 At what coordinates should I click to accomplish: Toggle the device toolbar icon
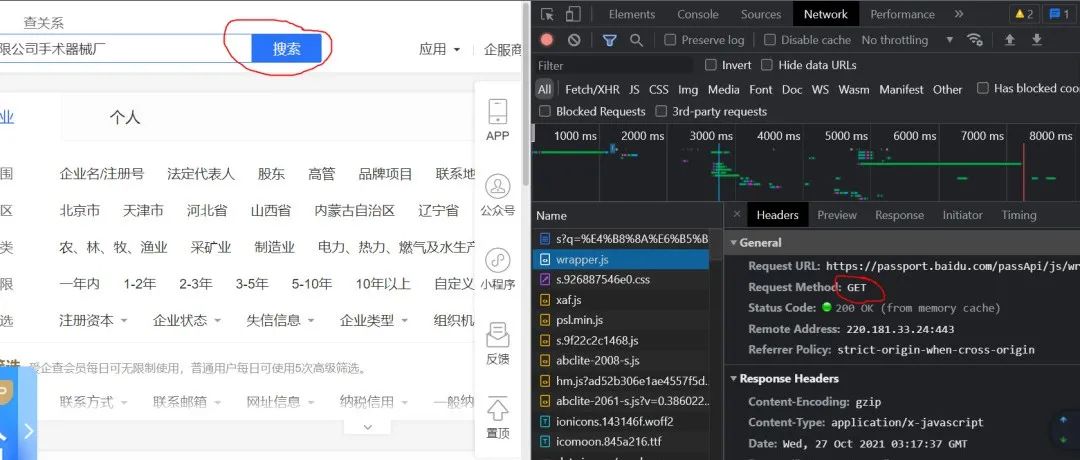572,14
